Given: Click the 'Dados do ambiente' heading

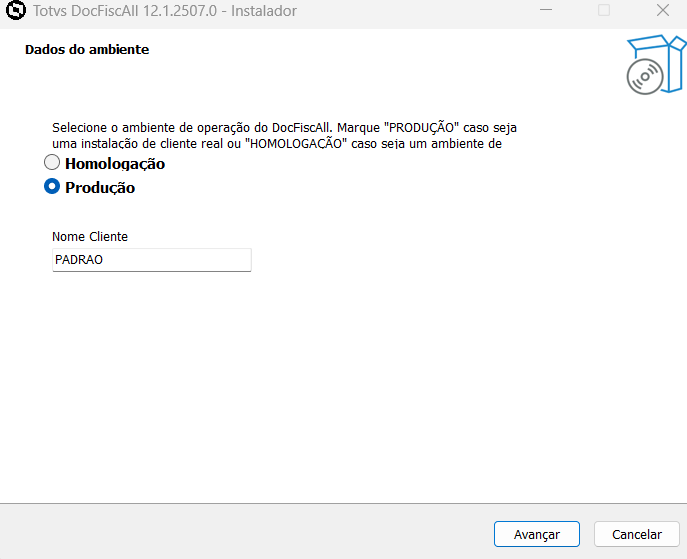Looking at the screenshot, I should 87,50.
